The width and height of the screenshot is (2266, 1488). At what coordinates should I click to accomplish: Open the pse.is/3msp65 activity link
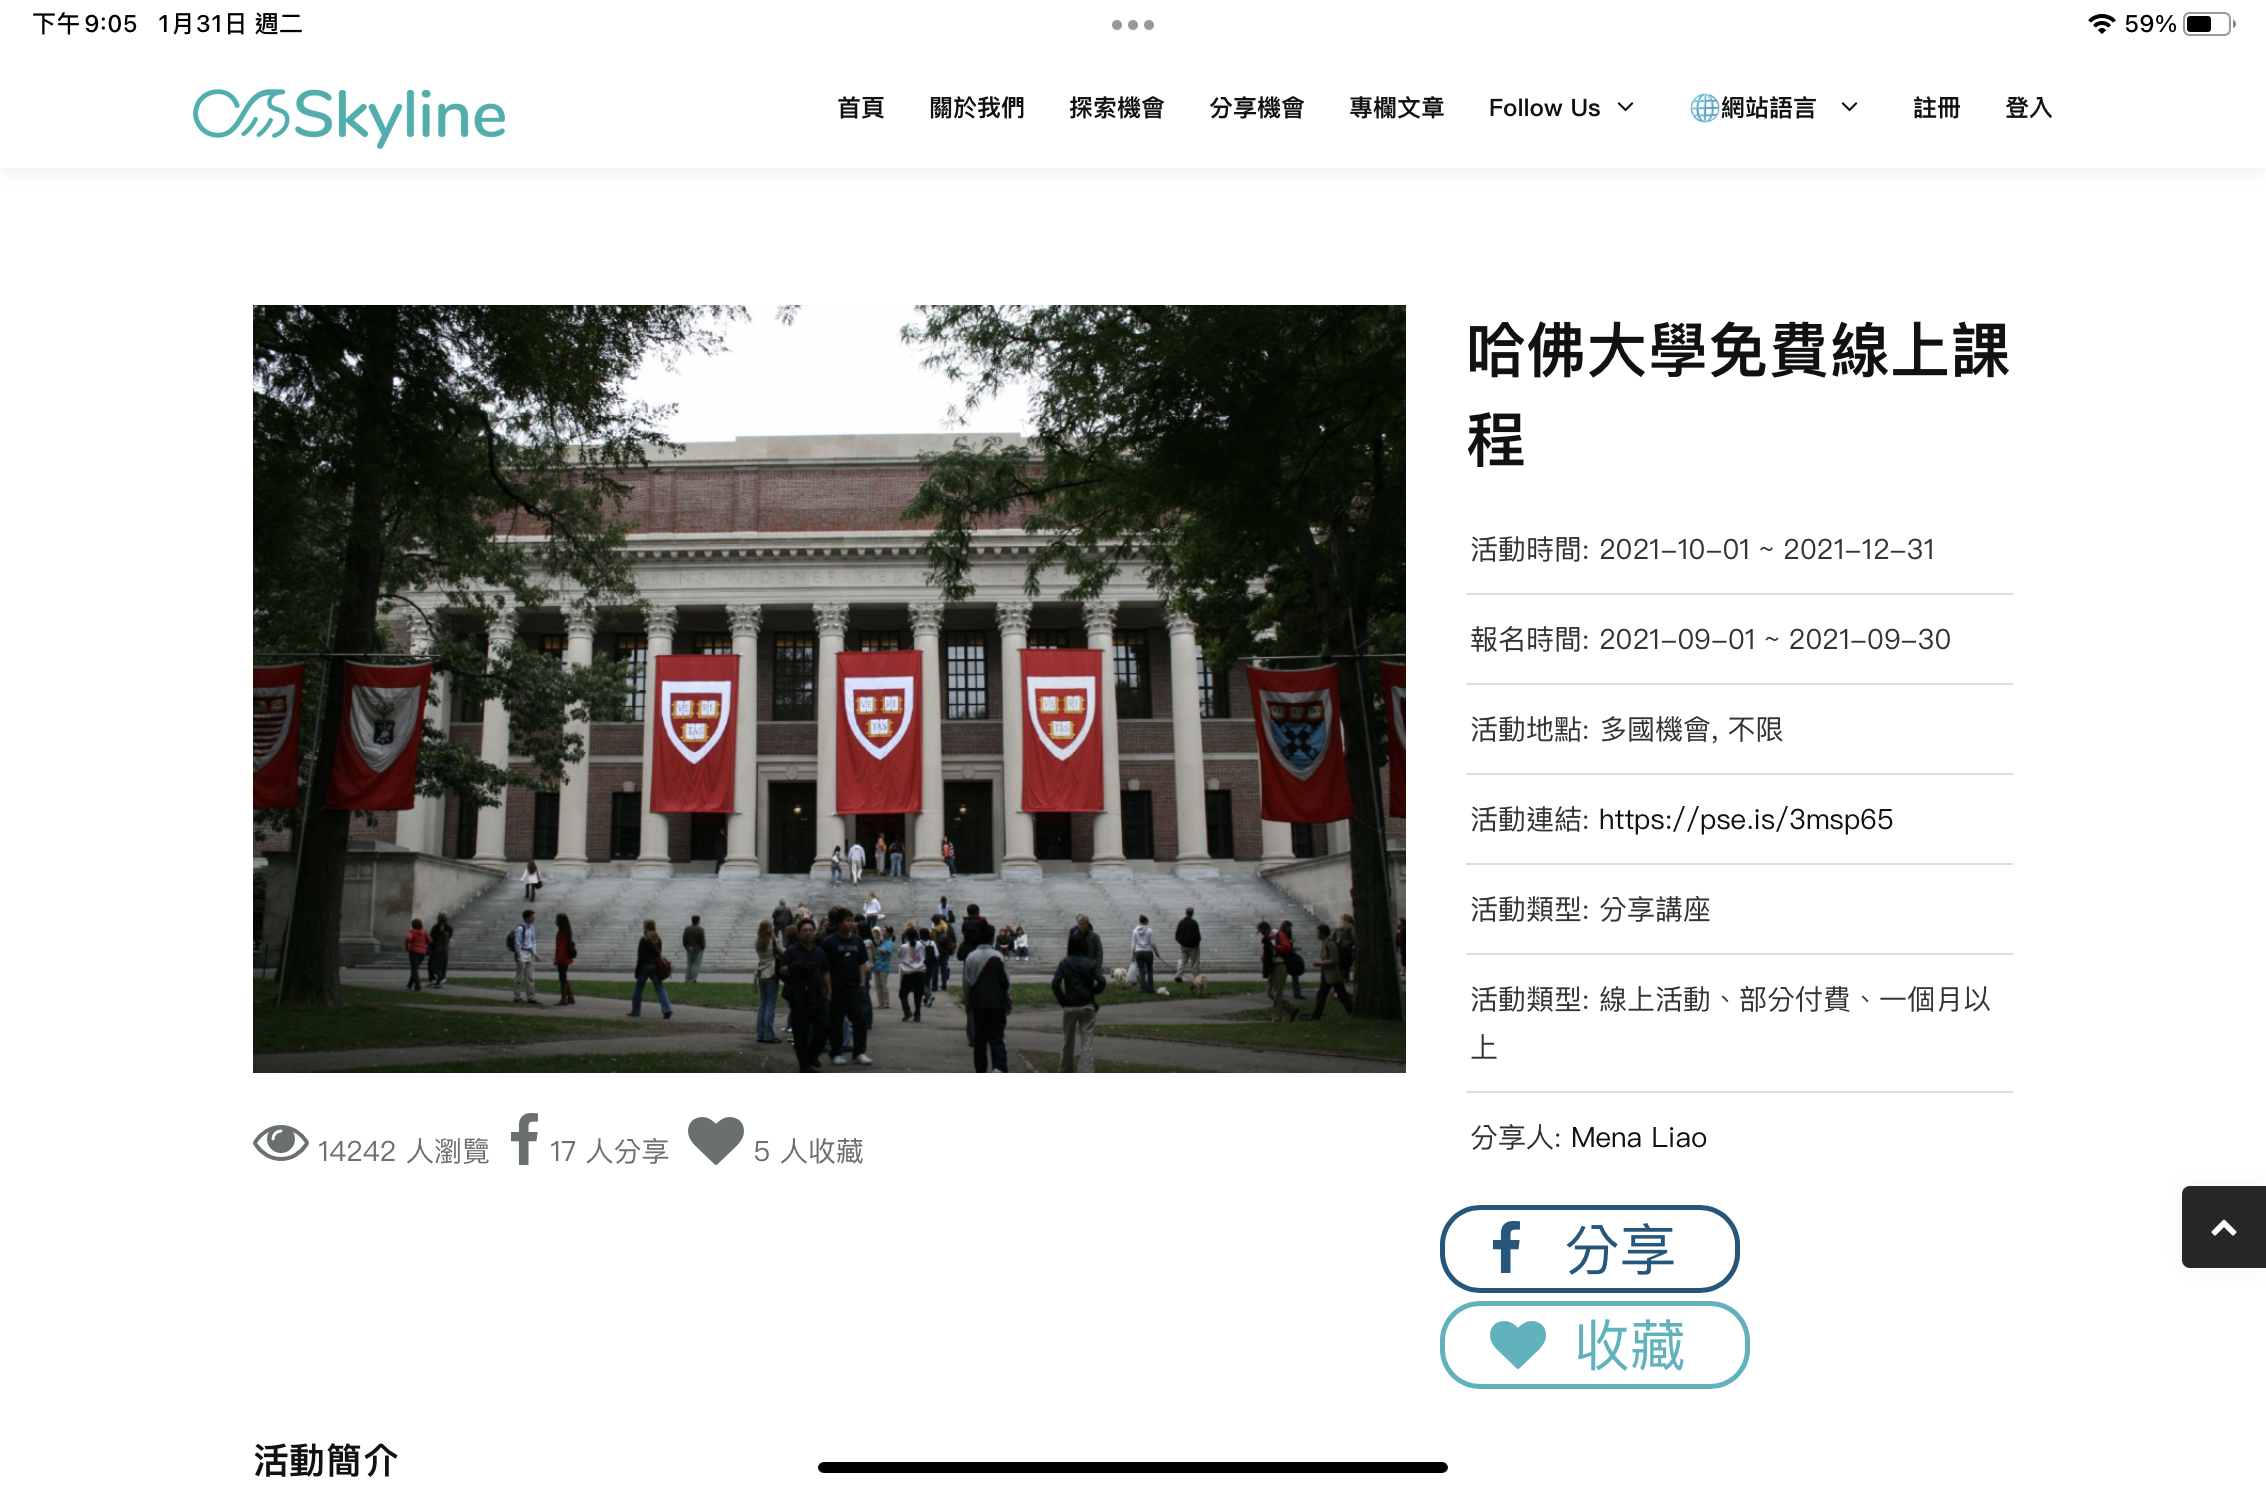pos(1745,820)
